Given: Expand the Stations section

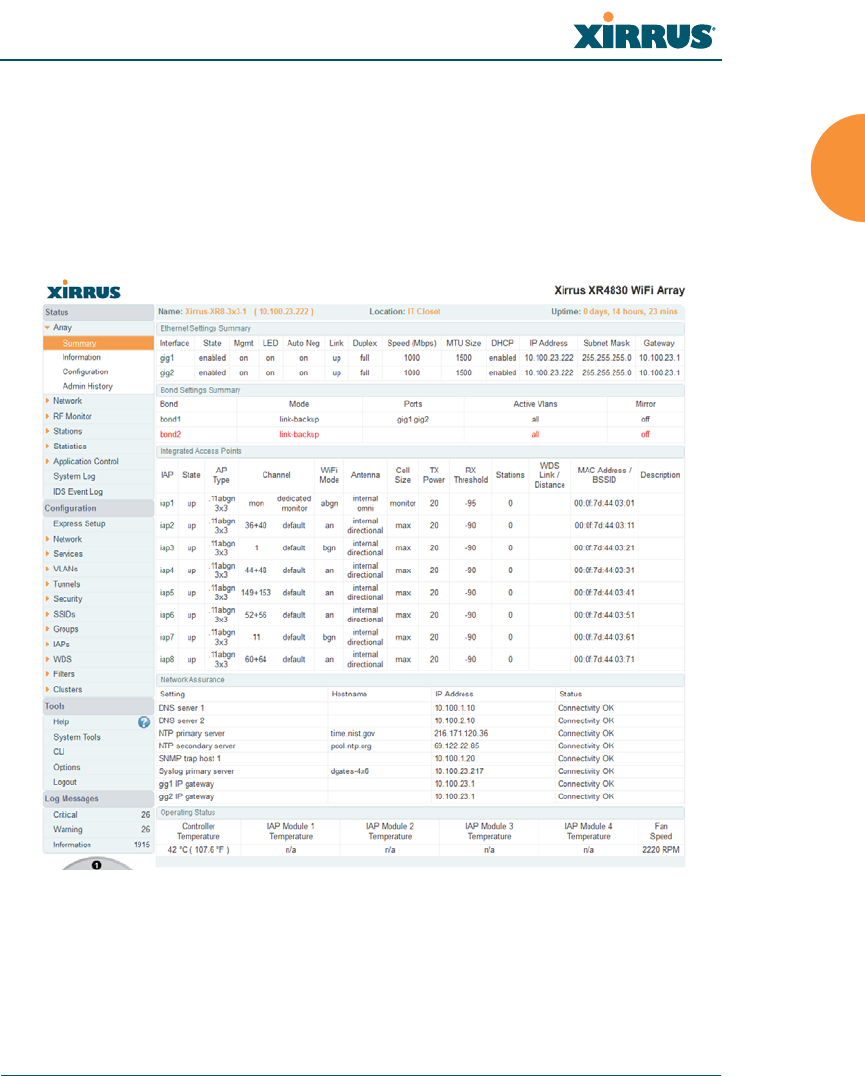Looking at the screenshot, I should click(47, 431).
